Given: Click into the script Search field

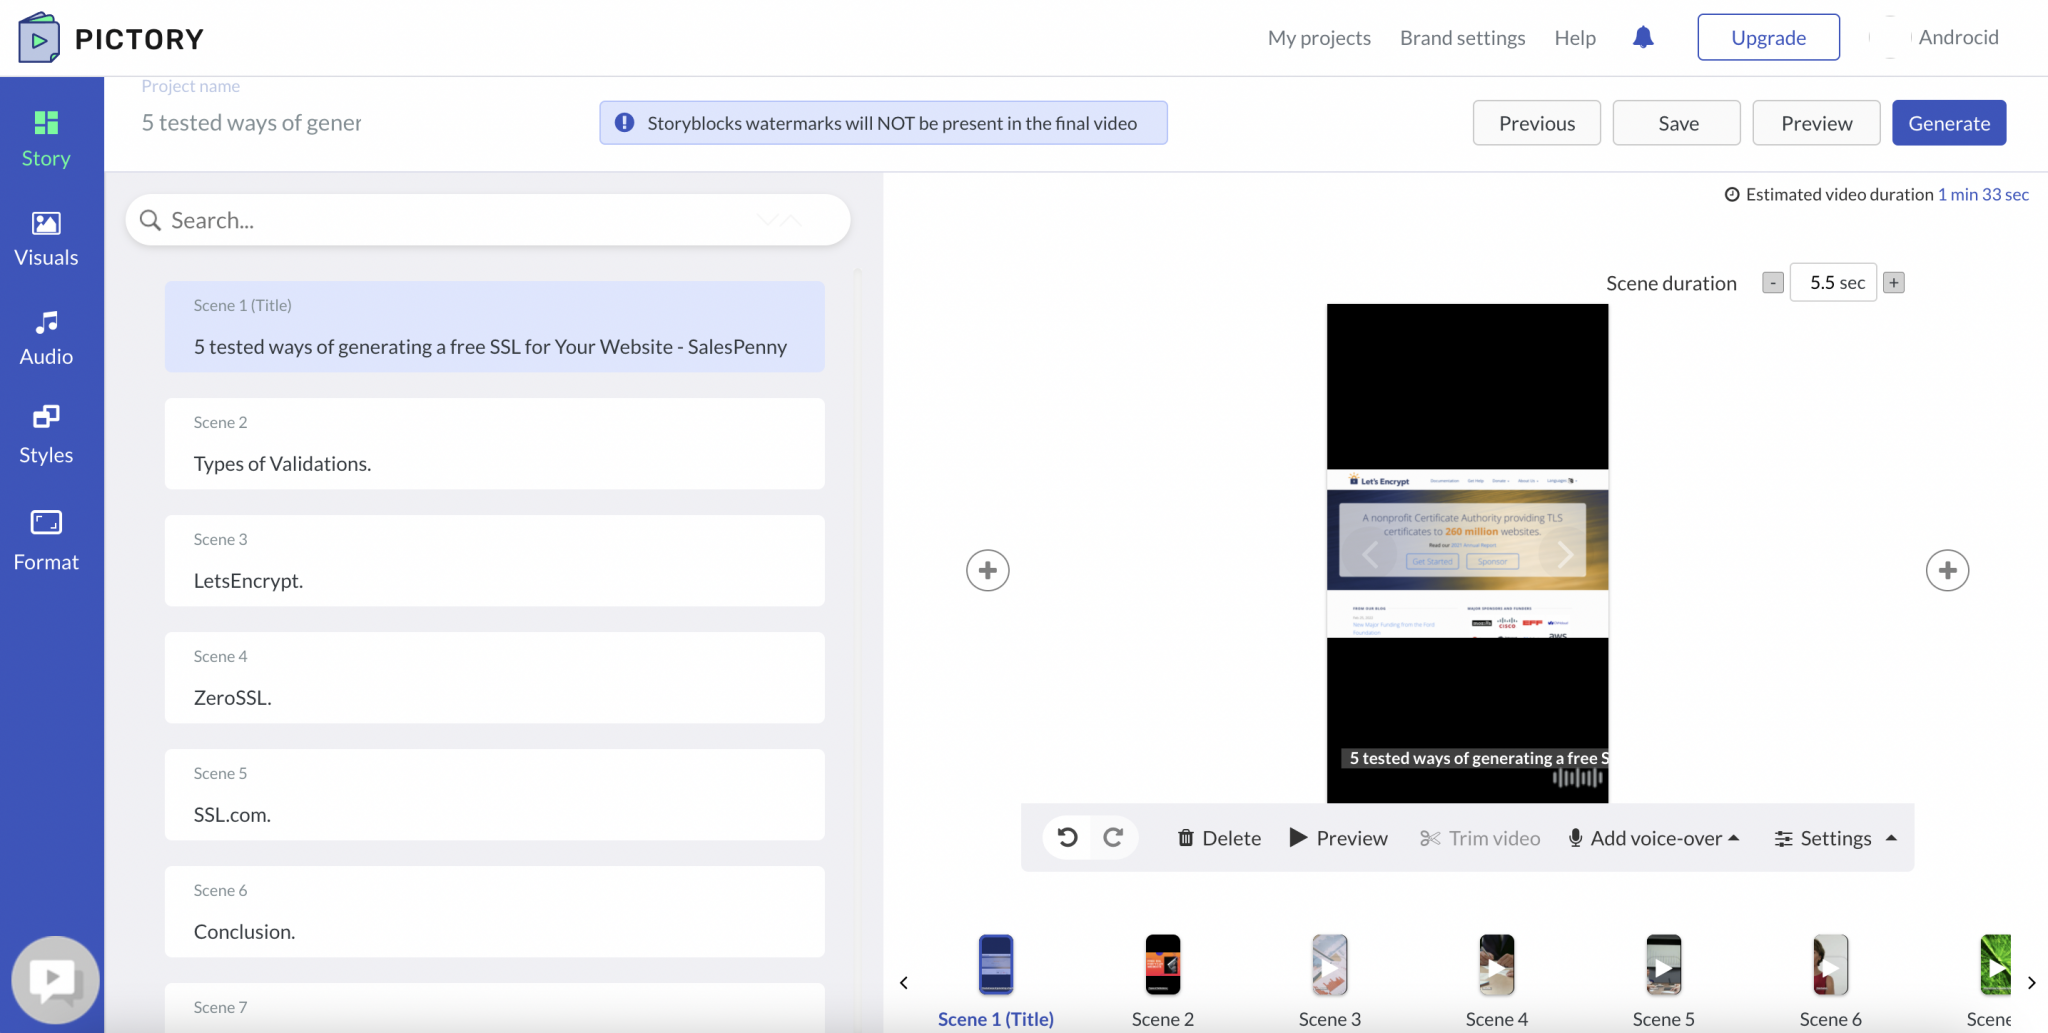Looking at the screenshot, I should pyautogui.click(x=488, y=220).
